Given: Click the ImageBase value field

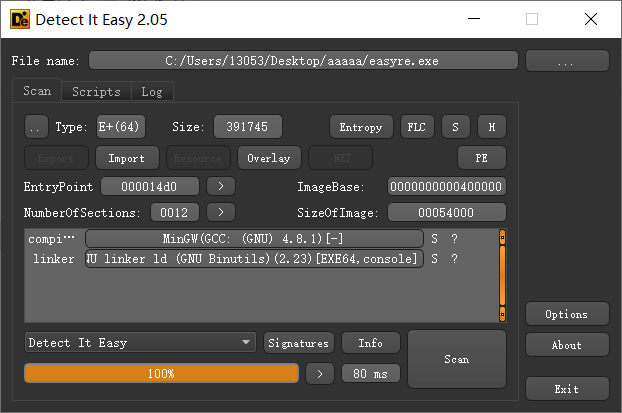Looking at the screenshot, I should tap(446, 187).
